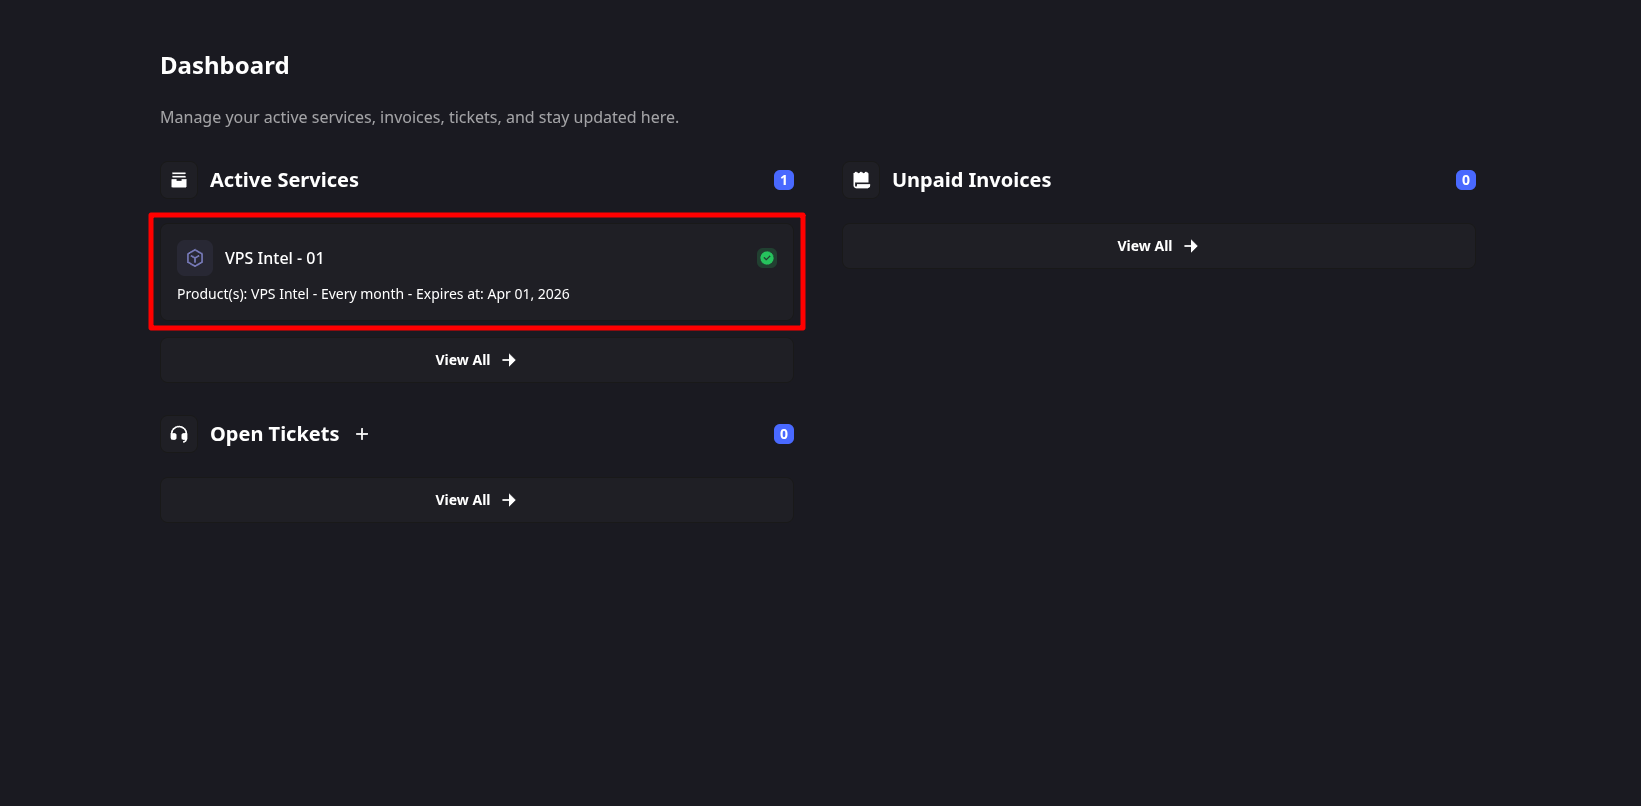Click the VPS Intel - 01 service title
This screenshot has width=1641, height=806.
tap(274, 257)
